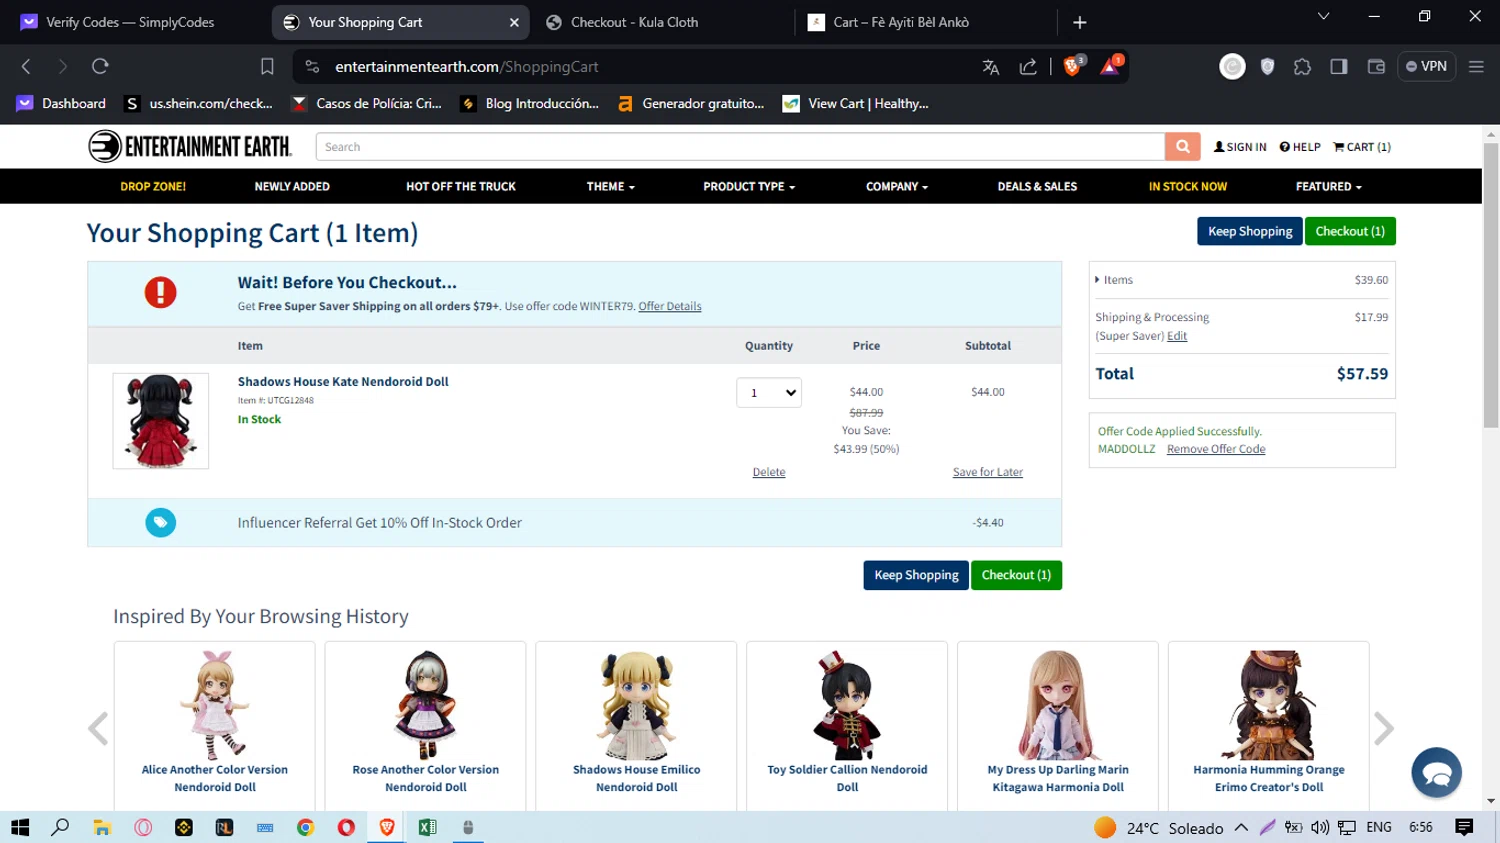
Task: Go back using the browser back arrow
Action: [27, 66]
